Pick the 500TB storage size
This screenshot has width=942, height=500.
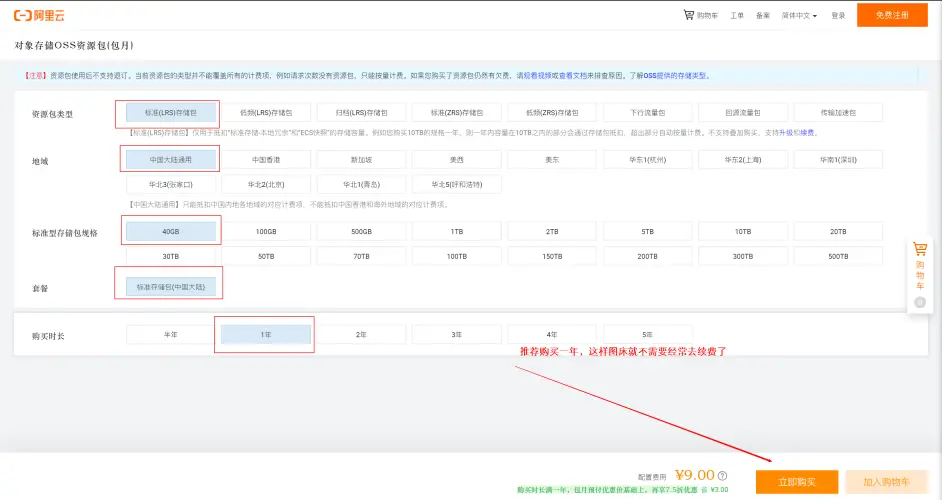tap(838, 256)
